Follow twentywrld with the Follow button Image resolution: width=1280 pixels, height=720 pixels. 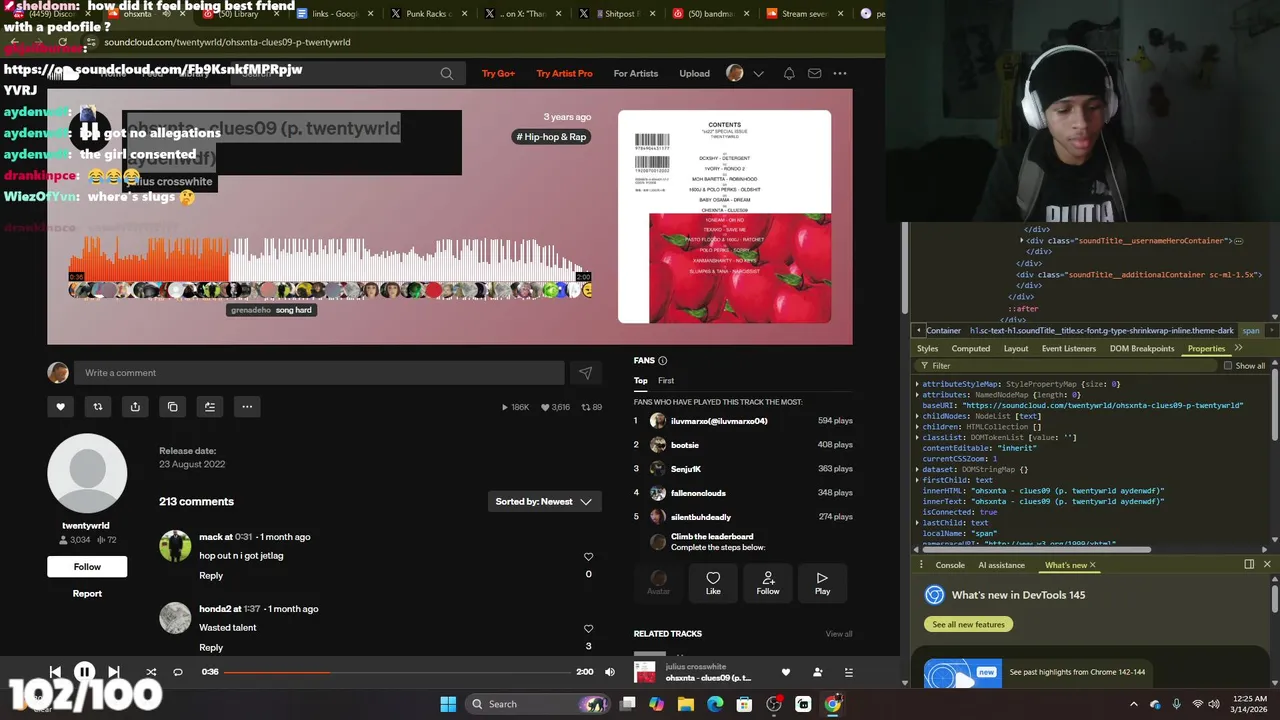point(87,567)
